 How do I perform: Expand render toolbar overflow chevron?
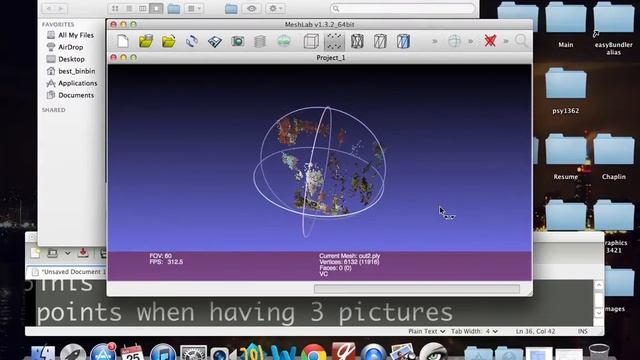pos(435,41)
